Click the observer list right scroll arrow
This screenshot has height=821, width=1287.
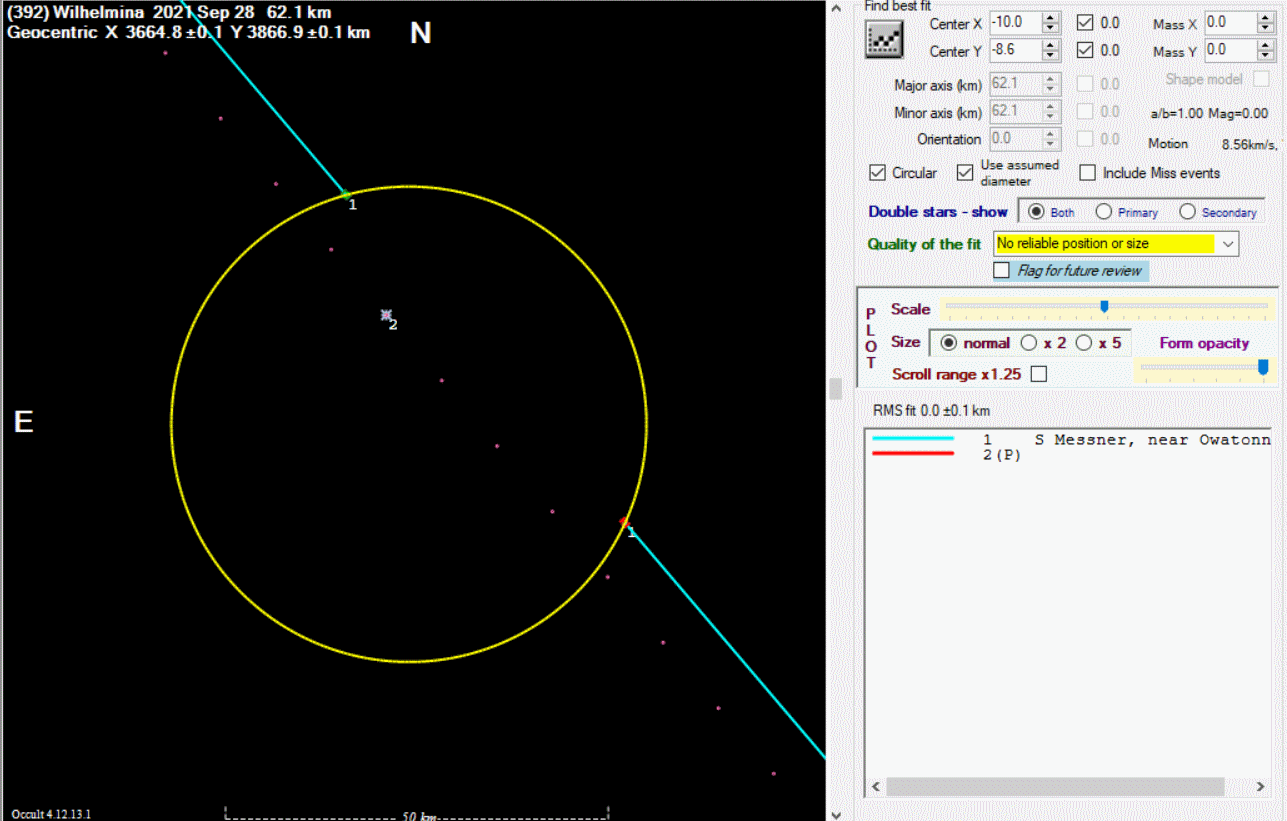[1261, 787]
